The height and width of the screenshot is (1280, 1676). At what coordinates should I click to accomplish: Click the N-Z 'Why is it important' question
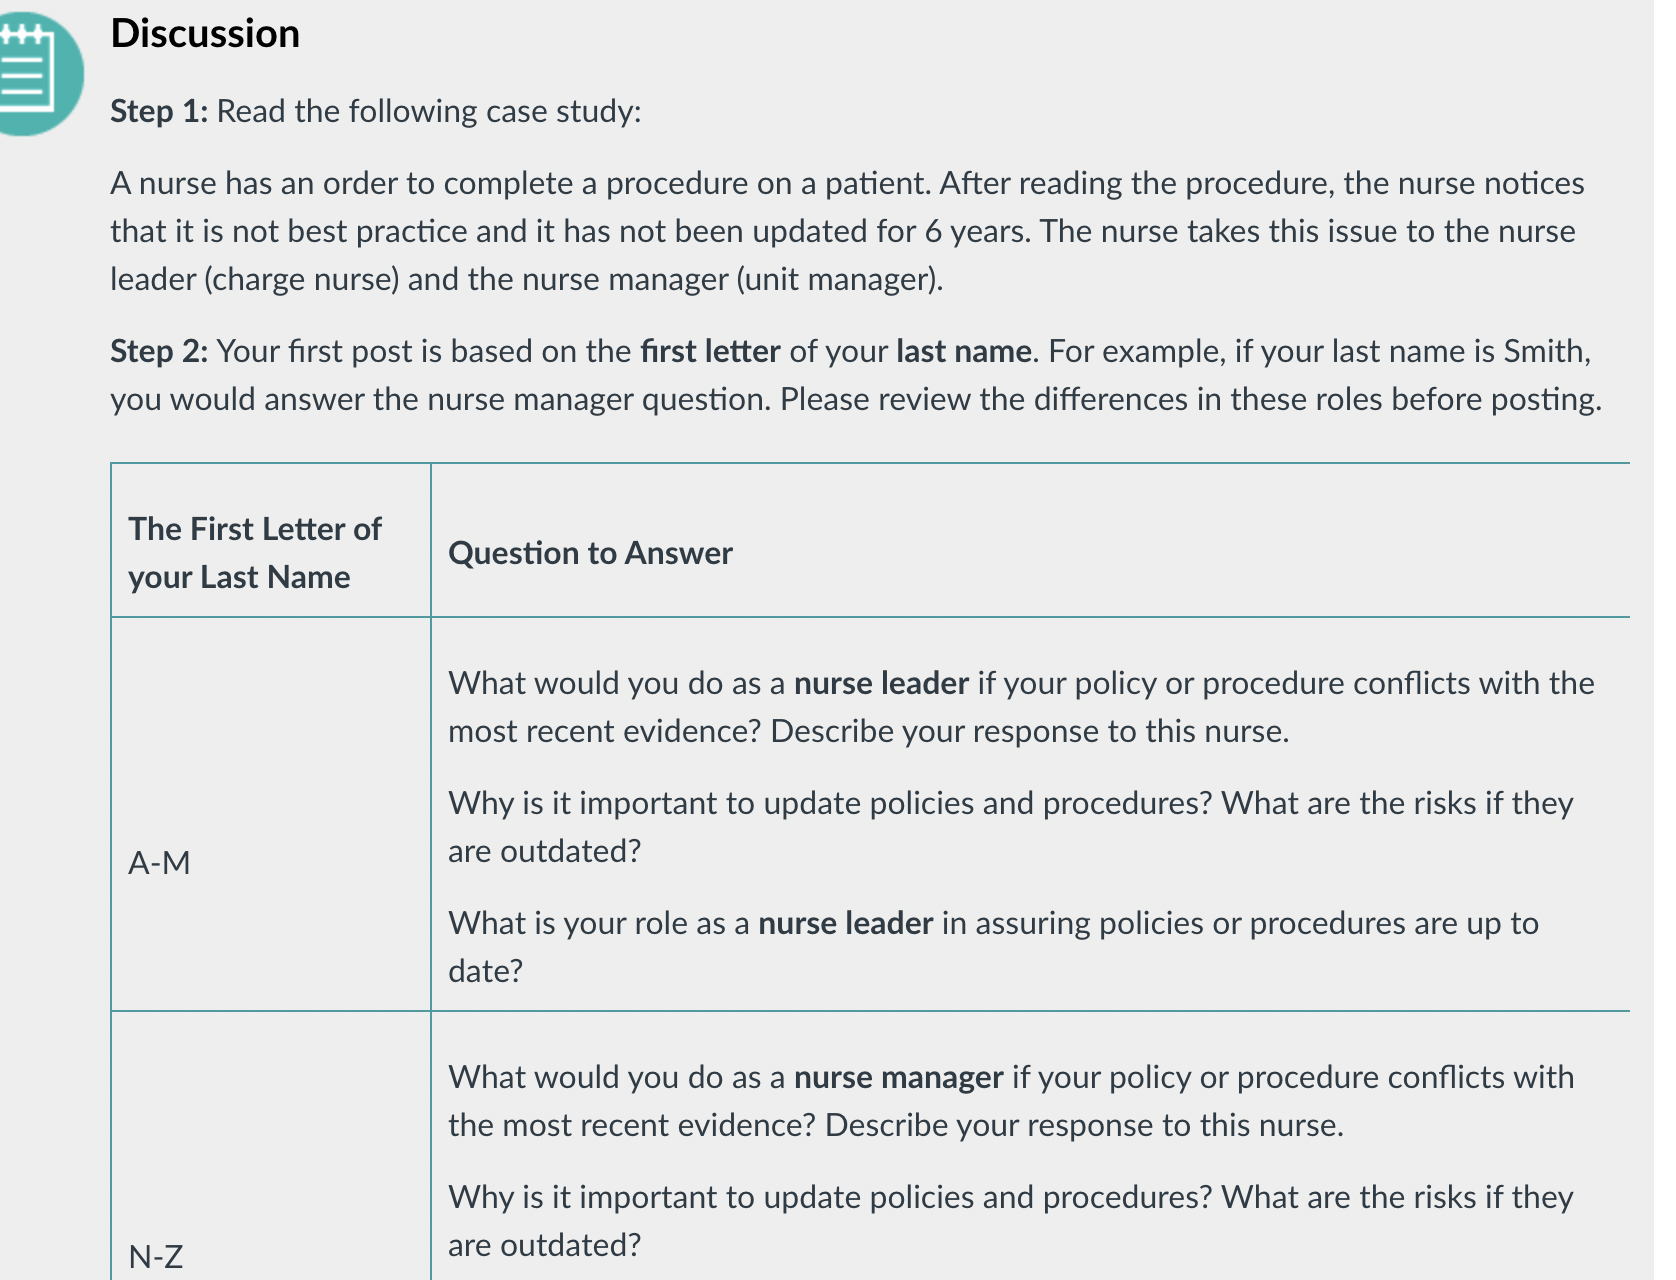[1011, 1221]
